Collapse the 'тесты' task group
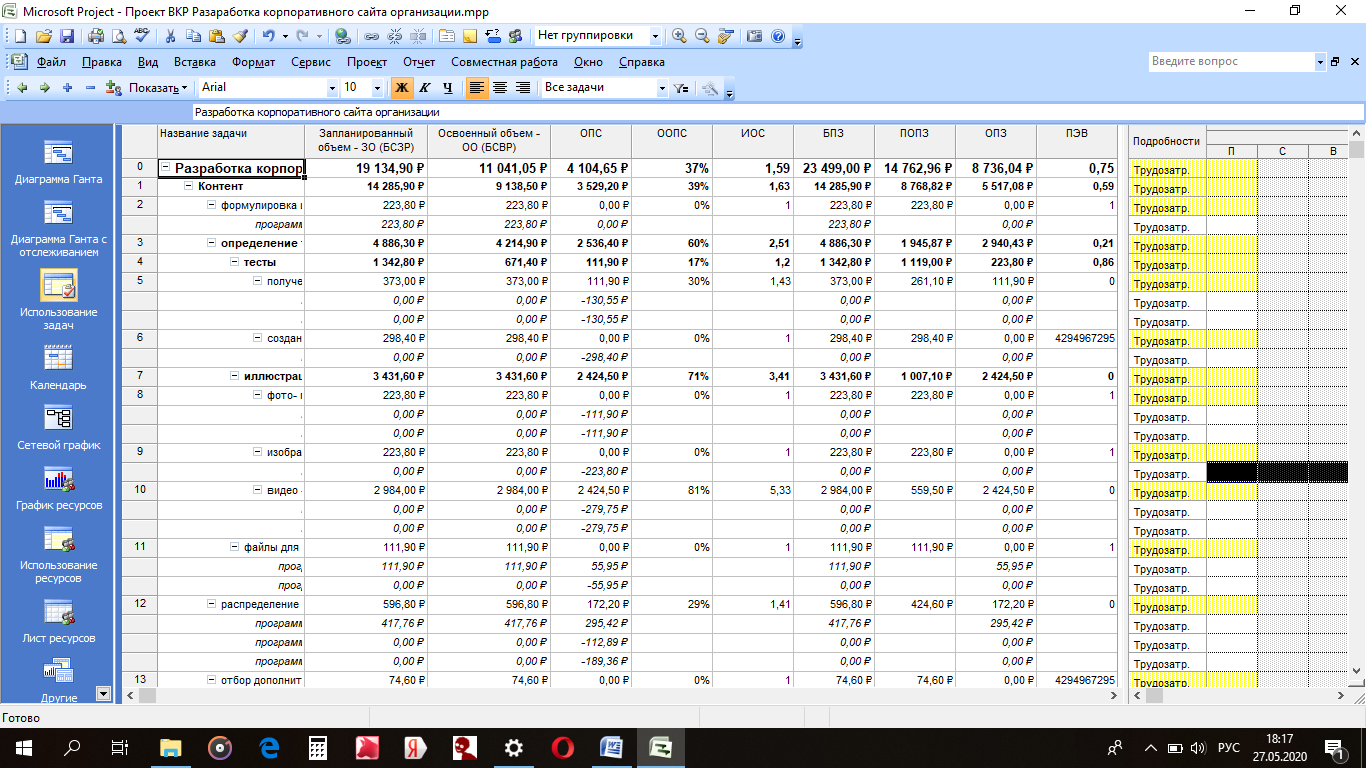 235,263
